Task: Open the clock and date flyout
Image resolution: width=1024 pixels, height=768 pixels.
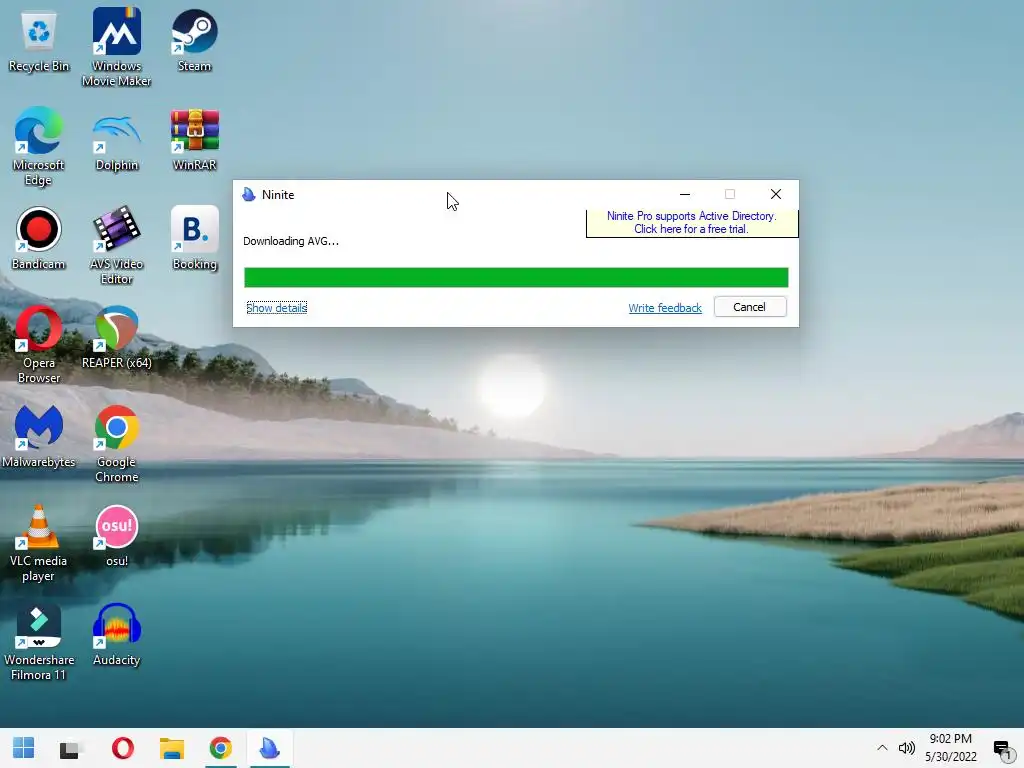Action: [950, 748]
